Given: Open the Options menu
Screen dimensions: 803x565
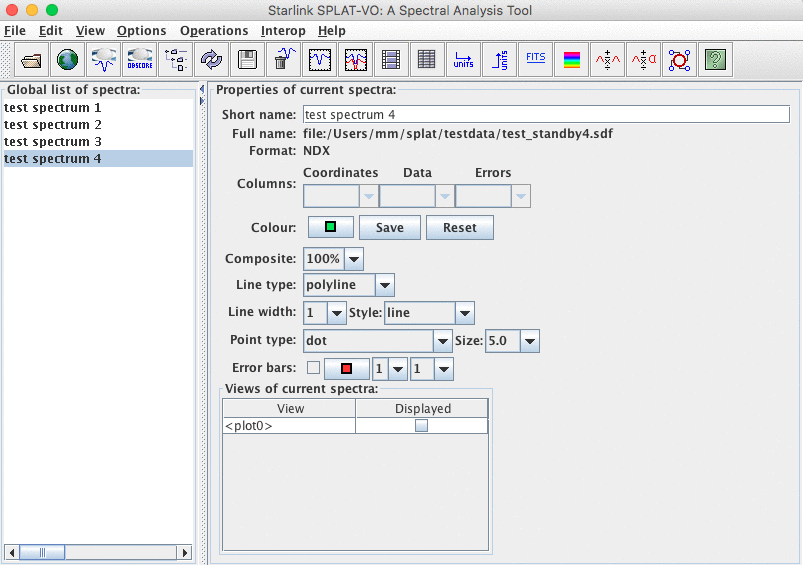Looking at the screenshot, I should [141, 31].
